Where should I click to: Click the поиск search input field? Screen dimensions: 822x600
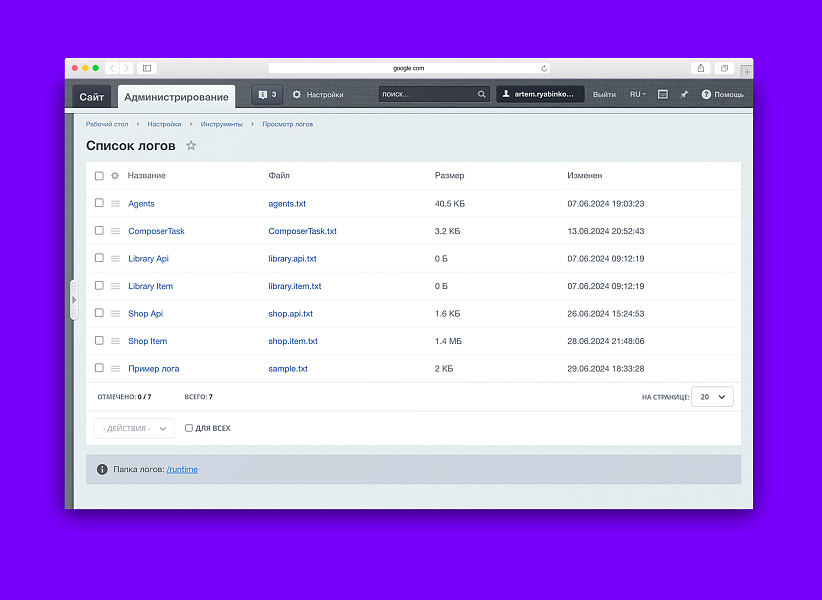coord(426,95)
